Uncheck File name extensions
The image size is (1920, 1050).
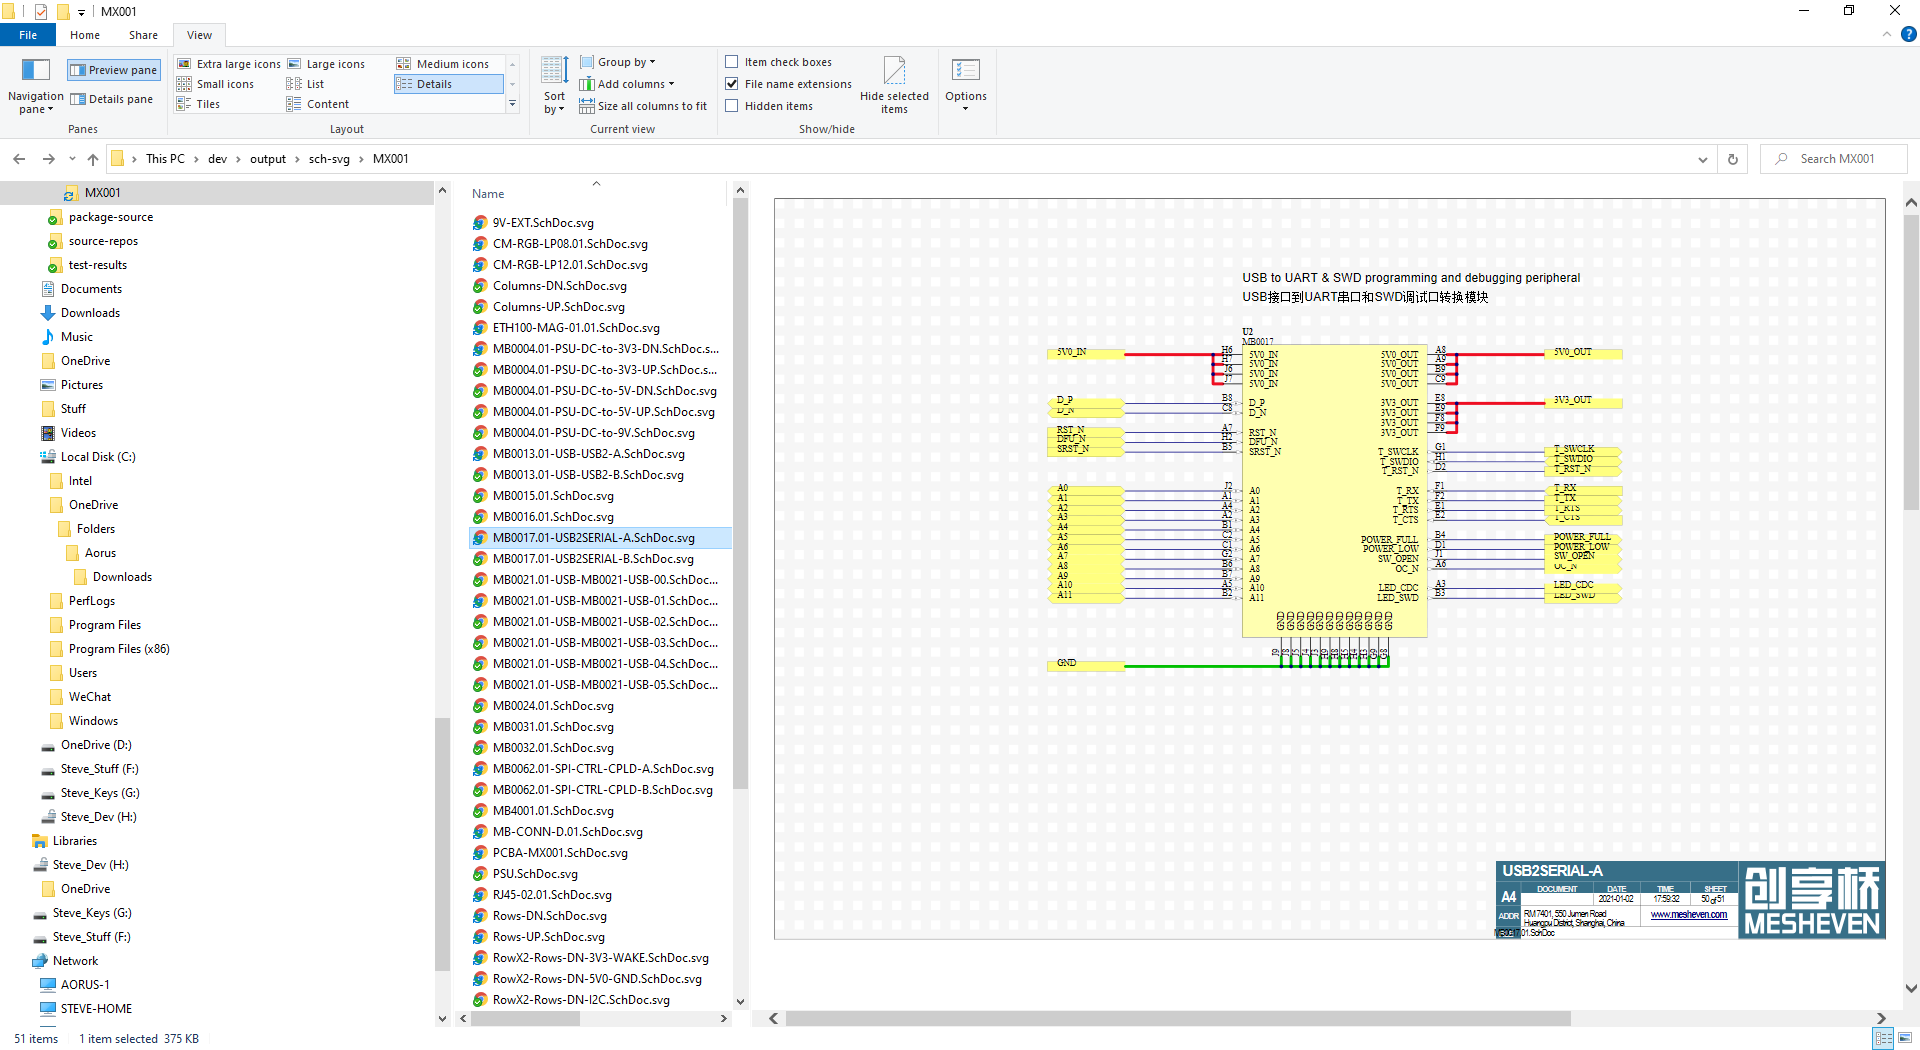(732, 84)
